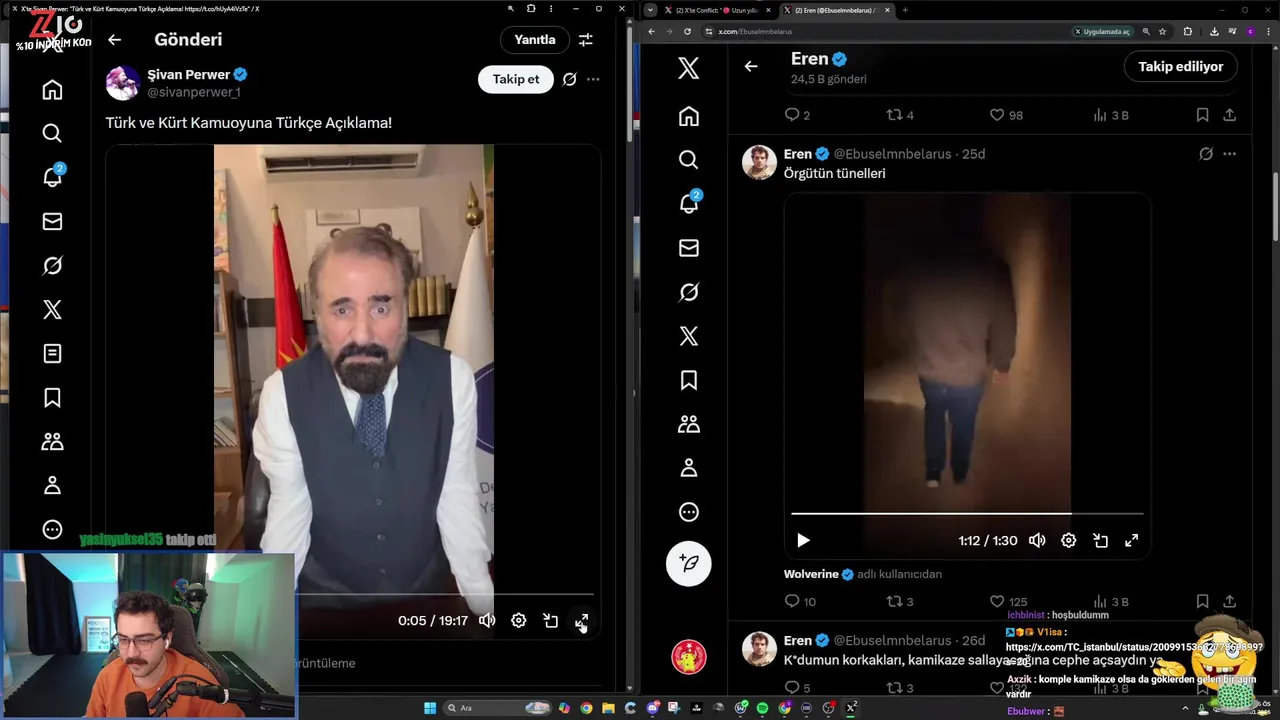
Task: Open Grok icon in left X window sidebar
Action: tap(52, 266)
